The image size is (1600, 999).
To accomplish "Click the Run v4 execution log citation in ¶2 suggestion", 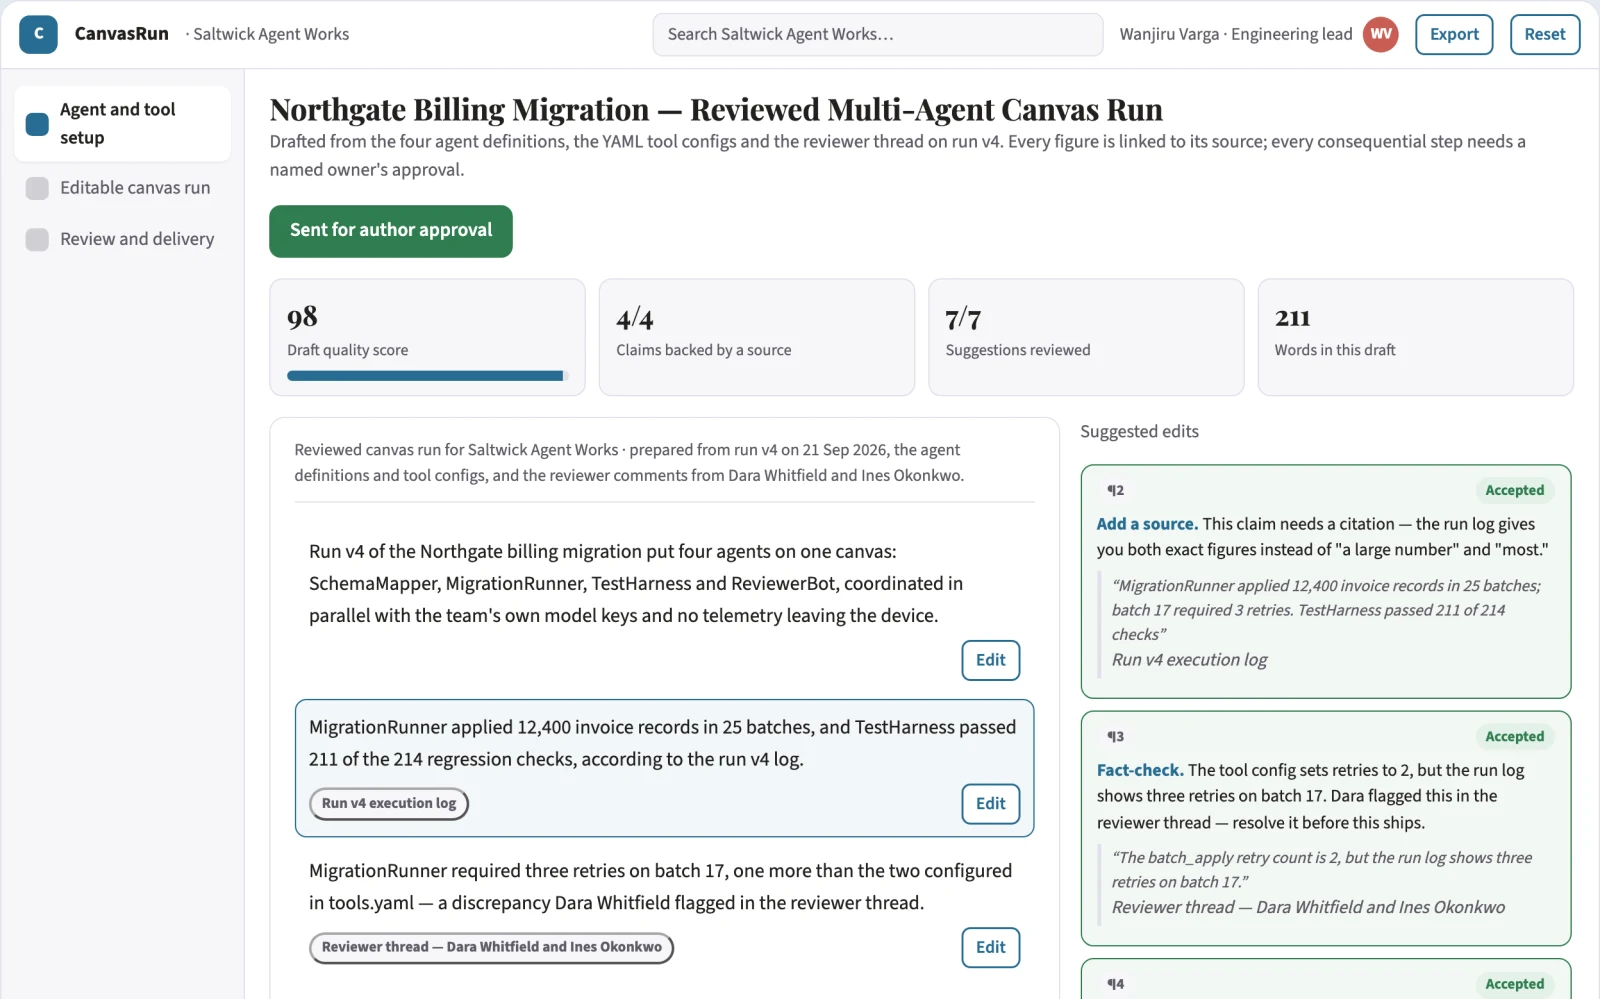I will 1189,660.
